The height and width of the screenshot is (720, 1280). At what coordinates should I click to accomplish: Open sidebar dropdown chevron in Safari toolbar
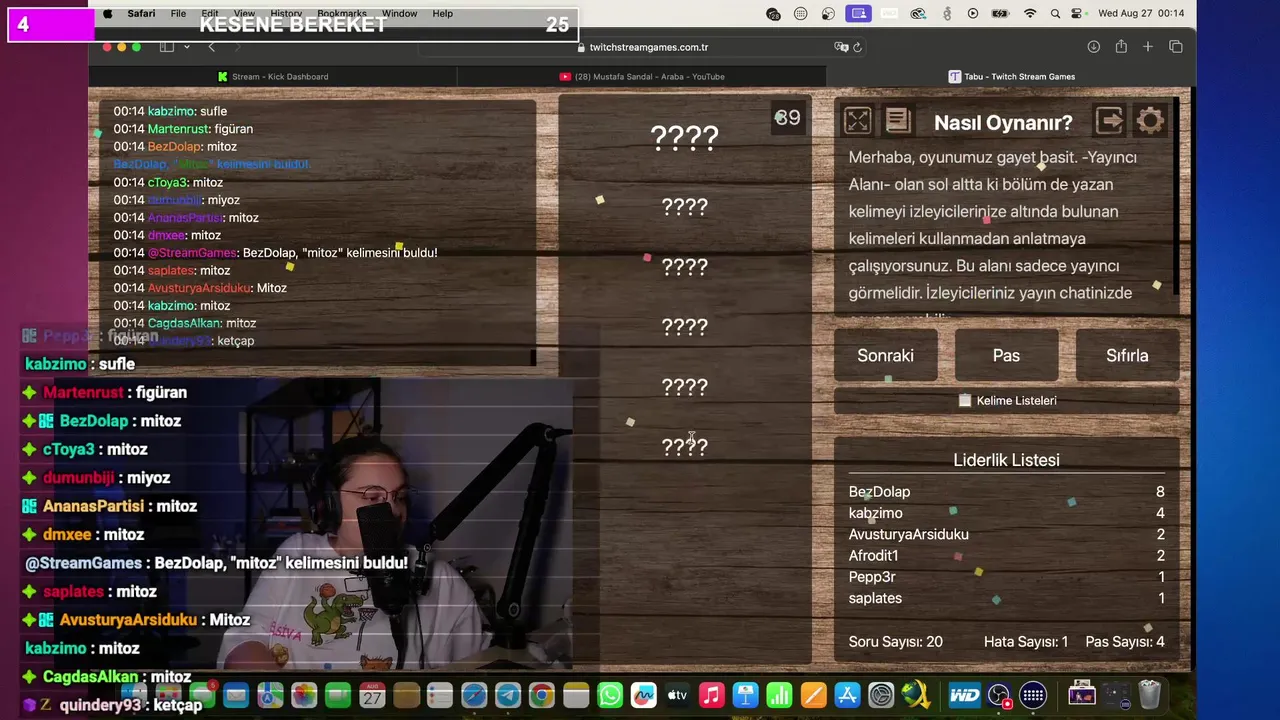(x=186, y=47)
